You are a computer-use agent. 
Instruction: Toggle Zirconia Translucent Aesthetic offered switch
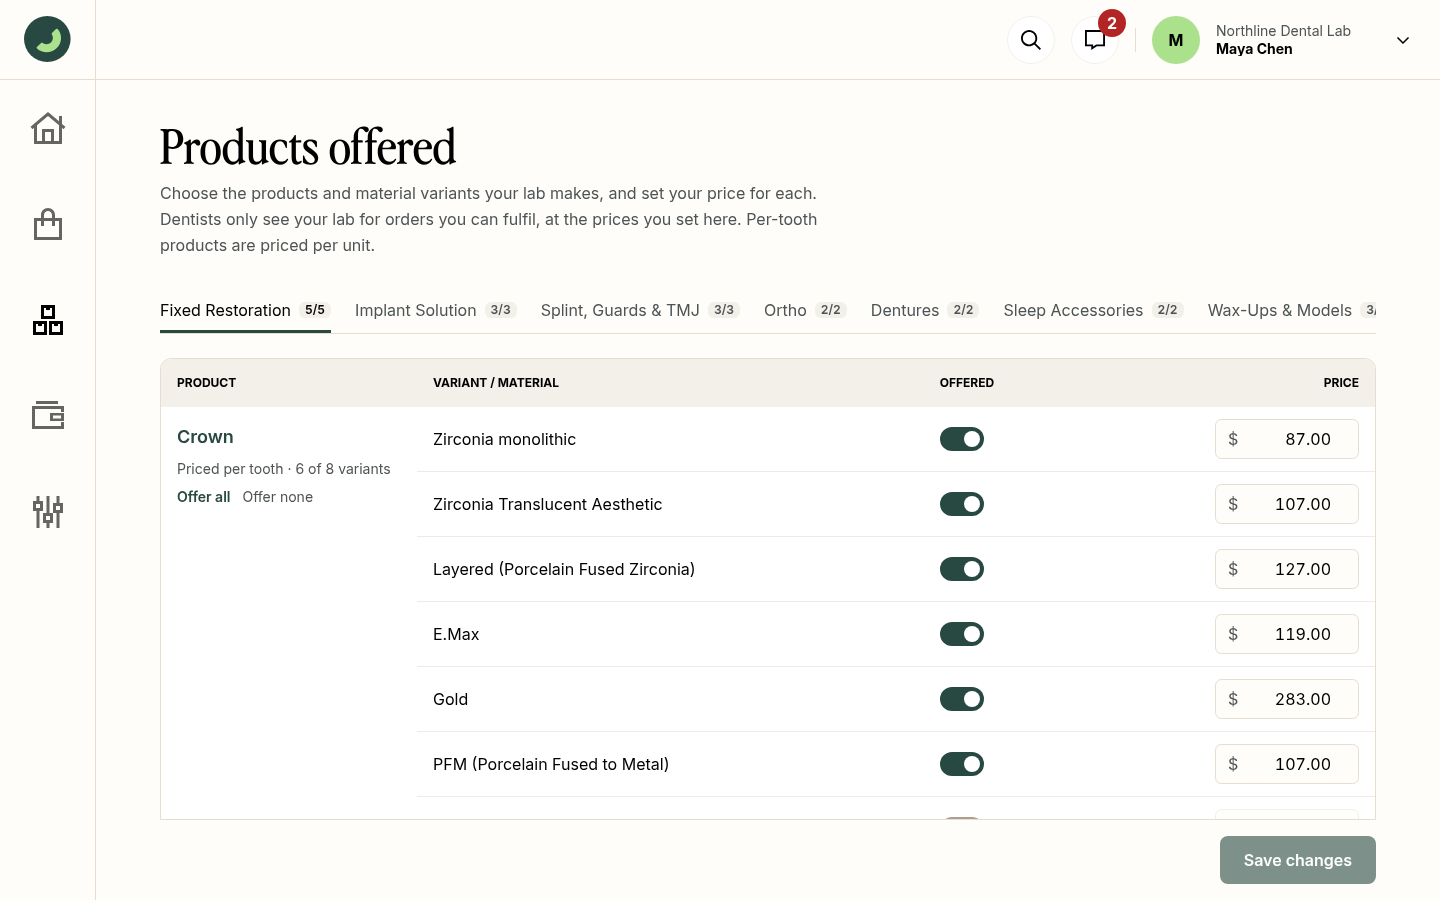pos(962,504)
